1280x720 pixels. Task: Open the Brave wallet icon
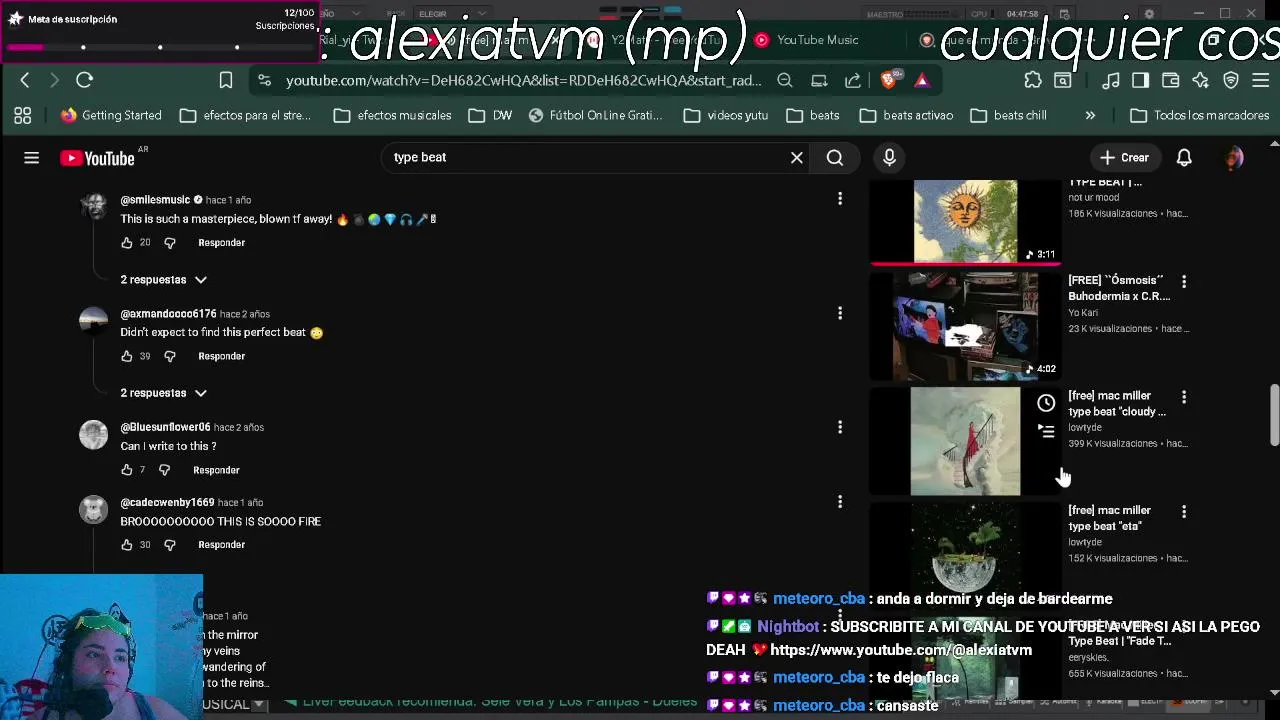pos(1171,80)
